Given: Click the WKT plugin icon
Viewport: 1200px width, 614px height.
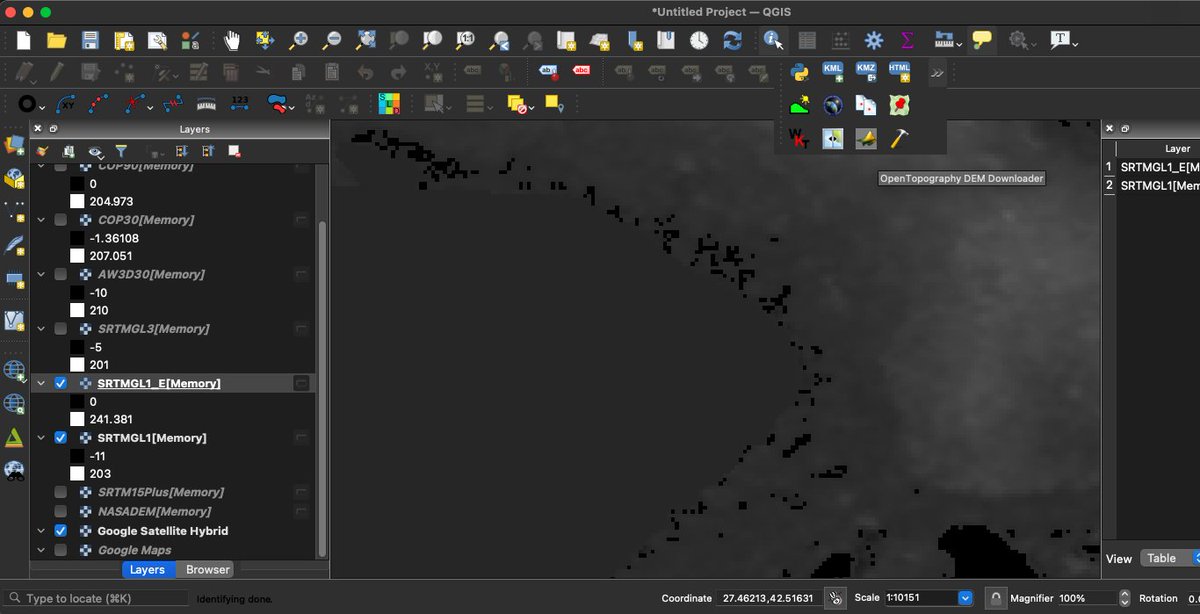Looking at the screenshot, I should point(799,139).
